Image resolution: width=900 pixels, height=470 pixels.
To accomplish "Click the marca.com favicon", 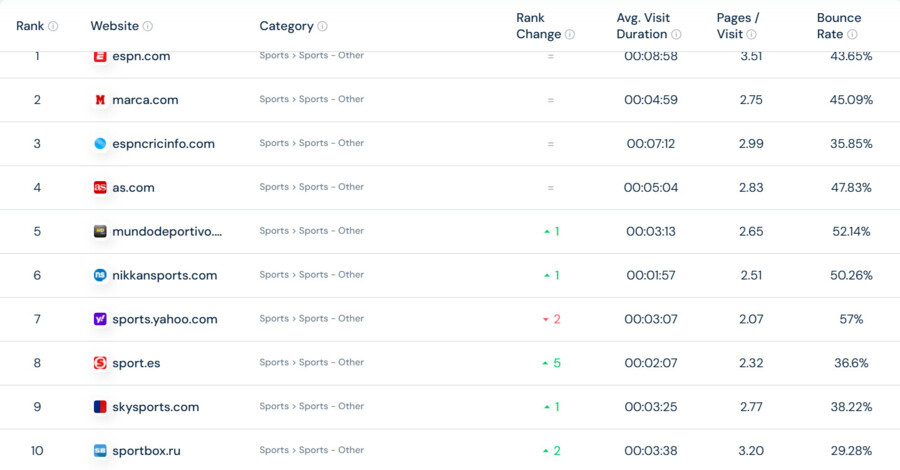I will (100, 100).
